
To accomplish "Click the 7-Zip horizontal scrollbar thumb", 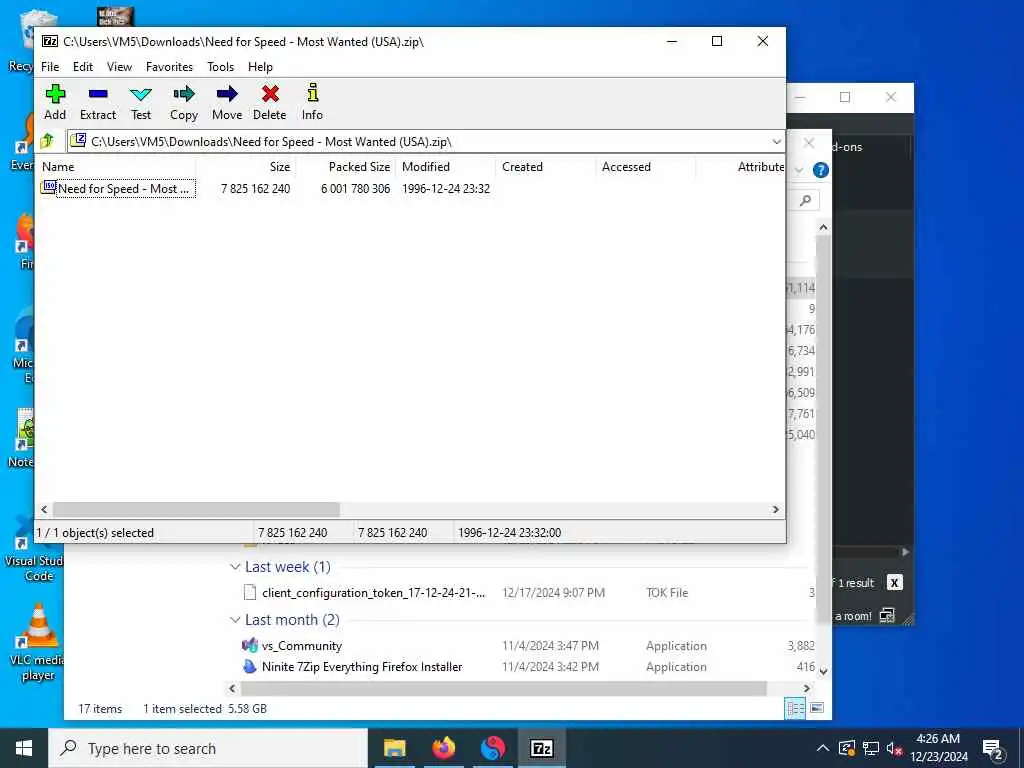I will coord(196,509).
